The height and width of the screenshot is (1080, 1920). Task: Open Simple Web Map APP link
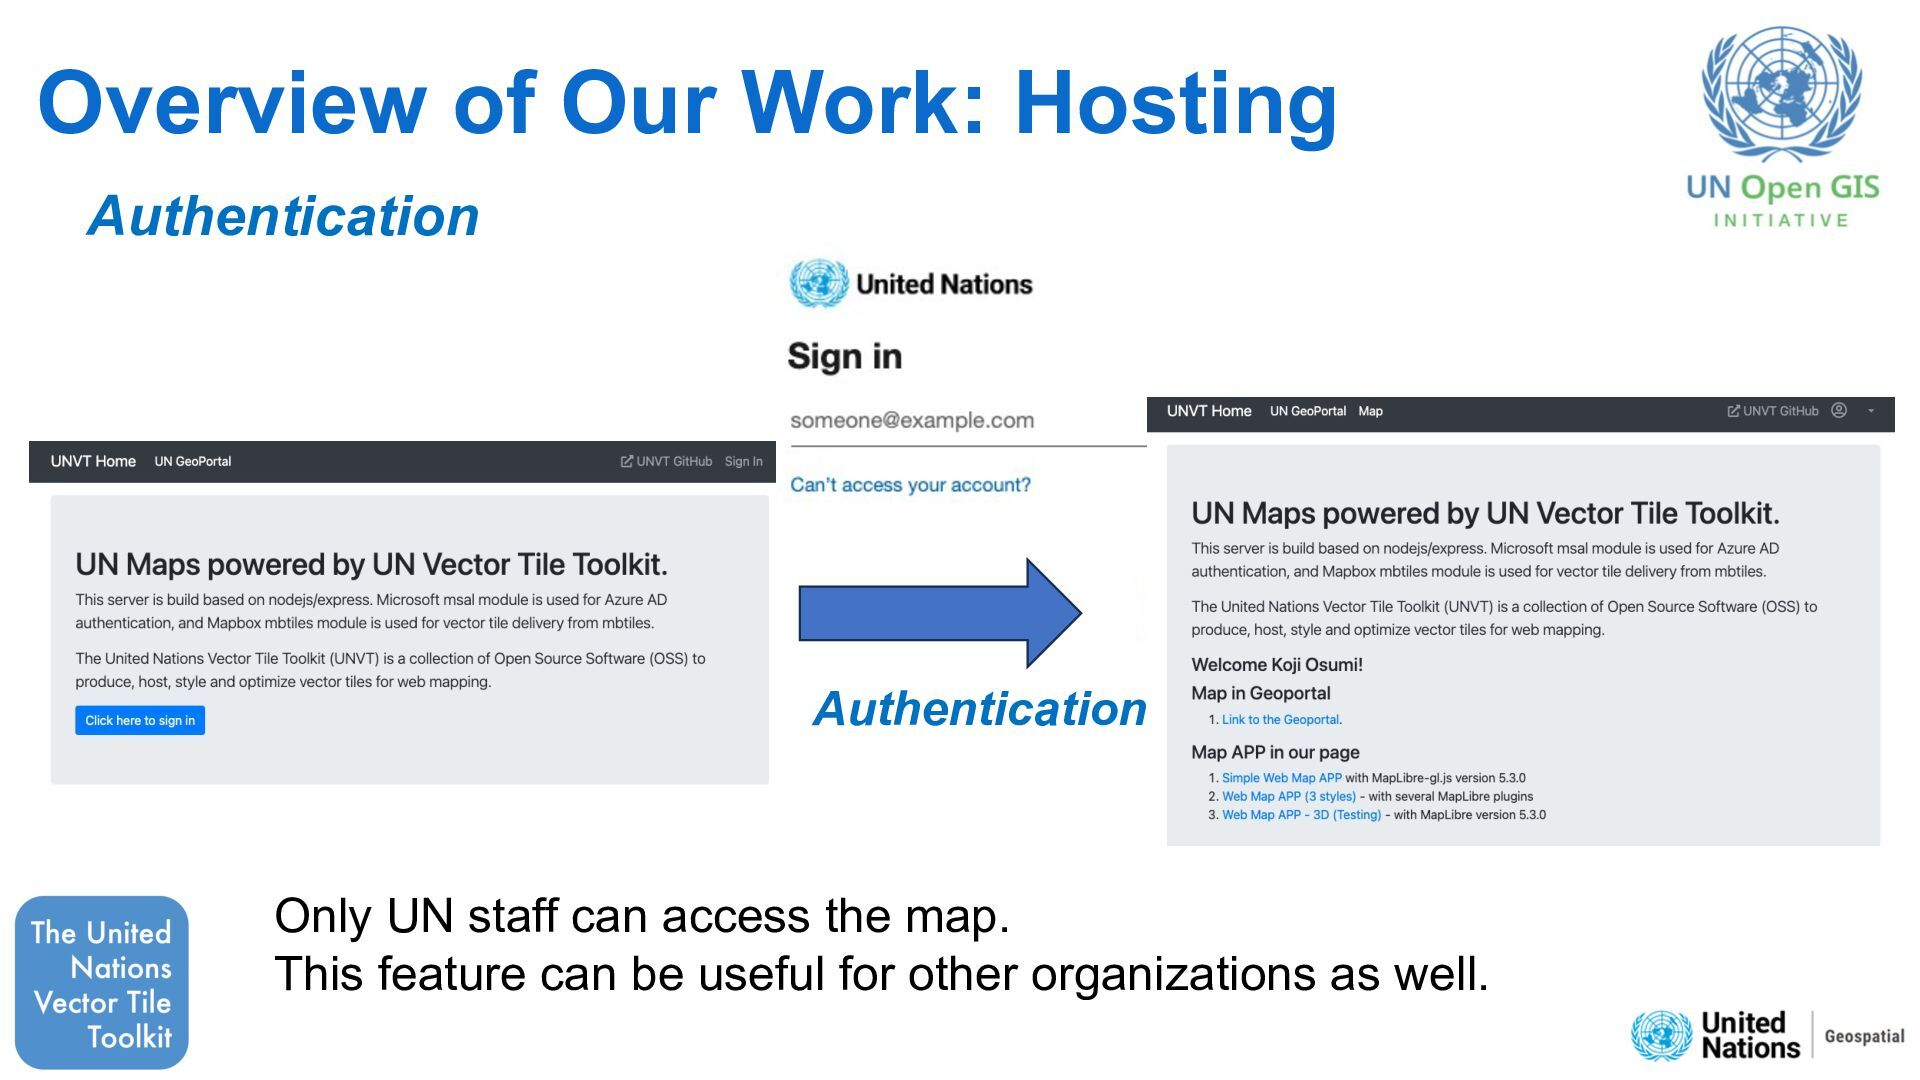pyautogui.click(x=1281, y=778)
